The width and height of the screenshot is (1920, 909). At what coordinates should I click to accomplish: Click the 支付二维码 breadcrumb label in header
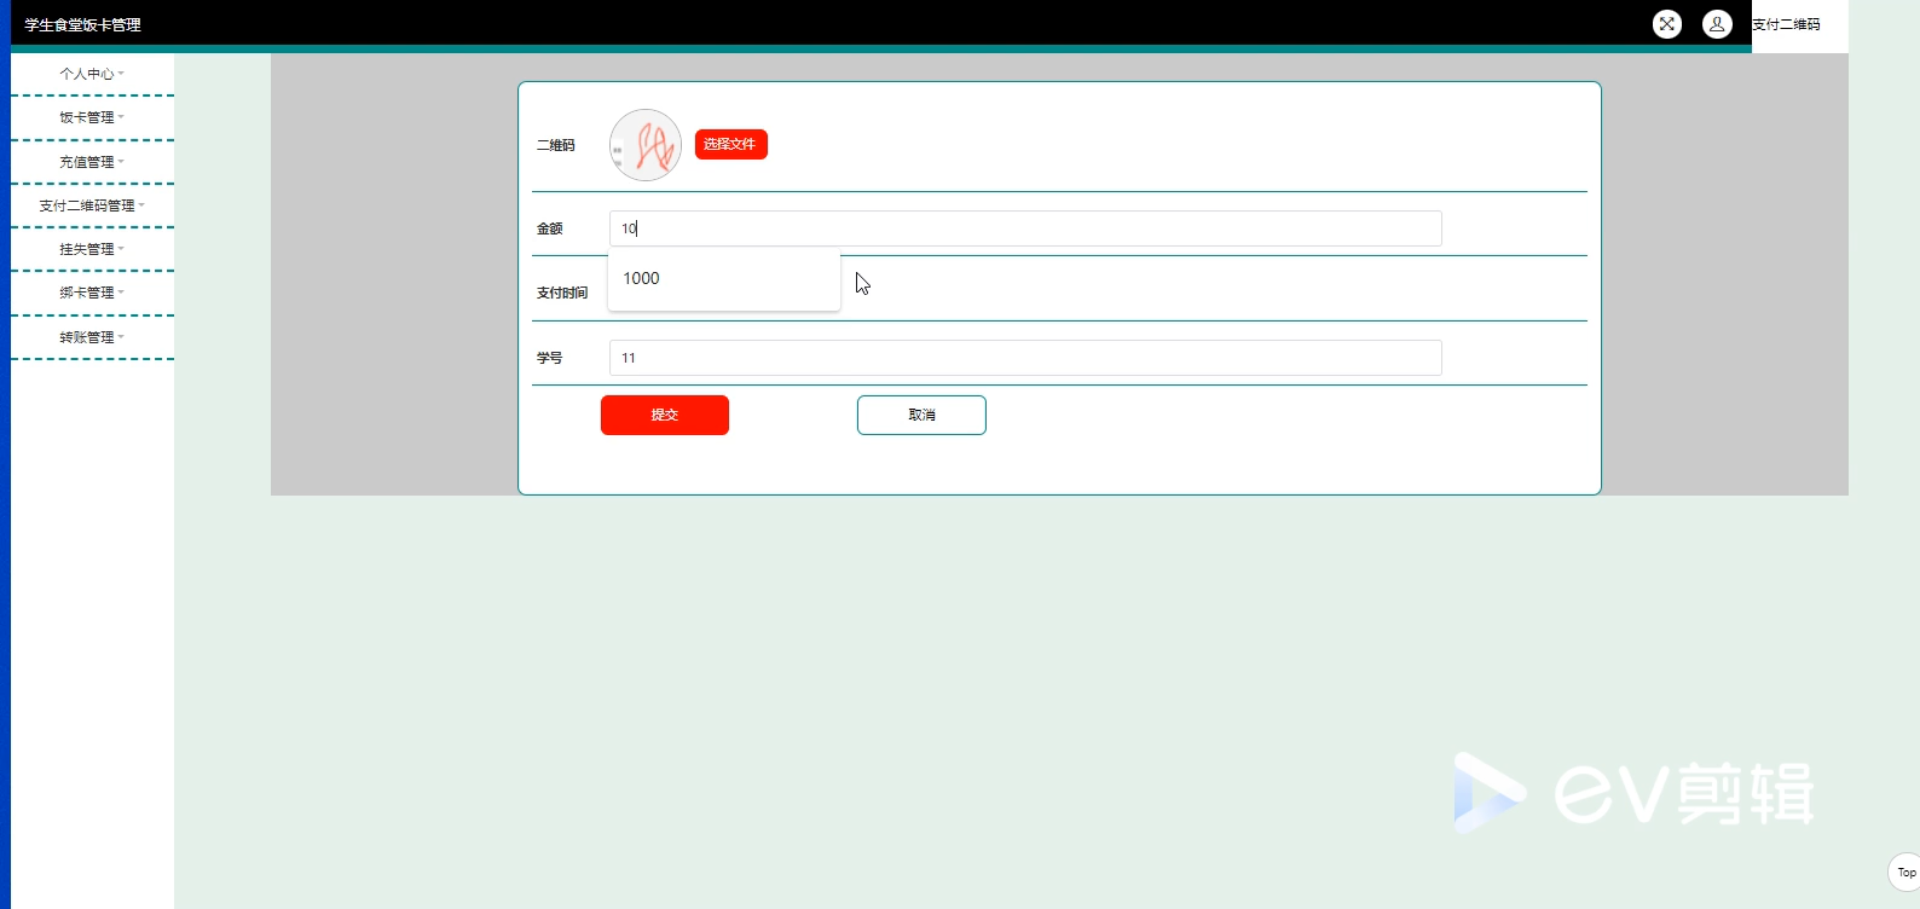pyautogui.click(x=1786, y=24)
